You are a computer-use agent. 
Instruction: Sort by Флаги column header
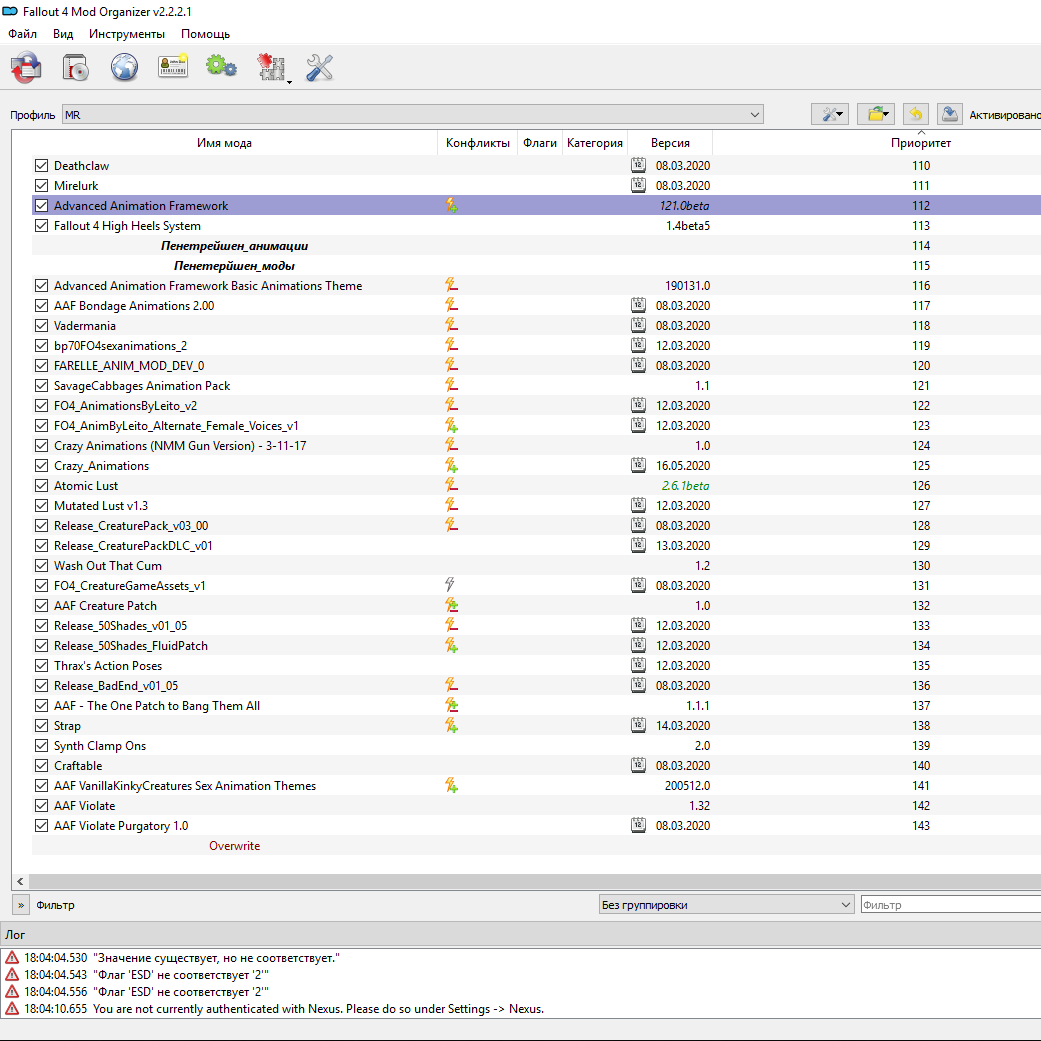[540, 143]
